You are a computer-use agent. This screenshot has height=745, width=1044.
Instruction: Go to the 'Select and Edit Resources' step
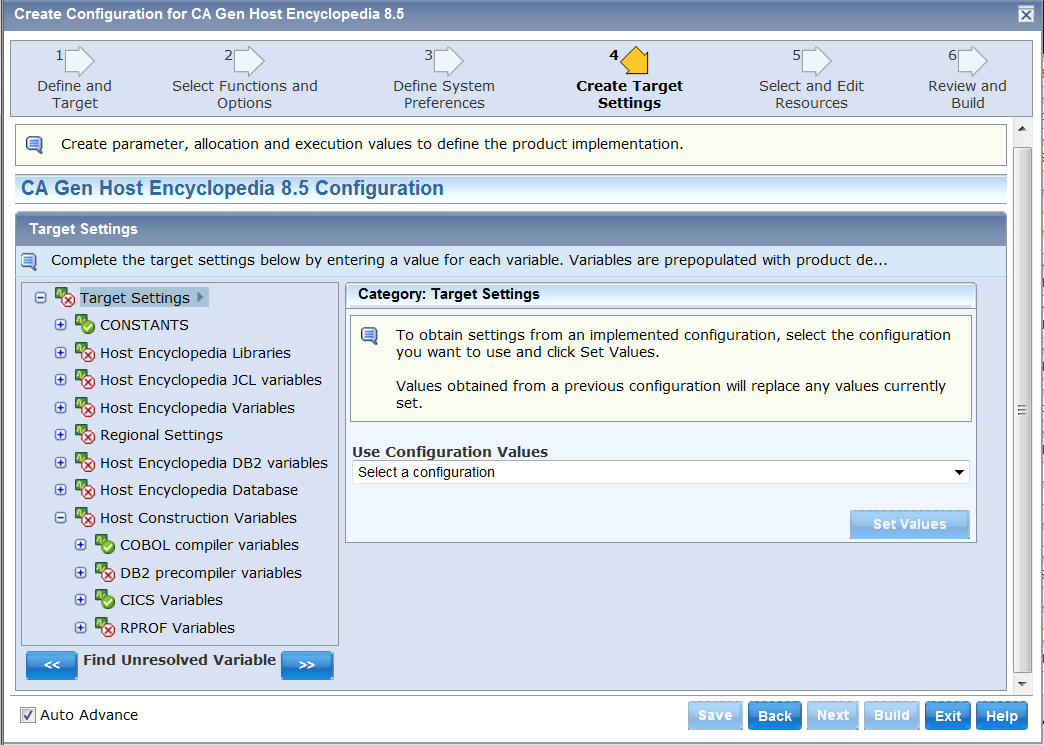click(x=811, y=95)
